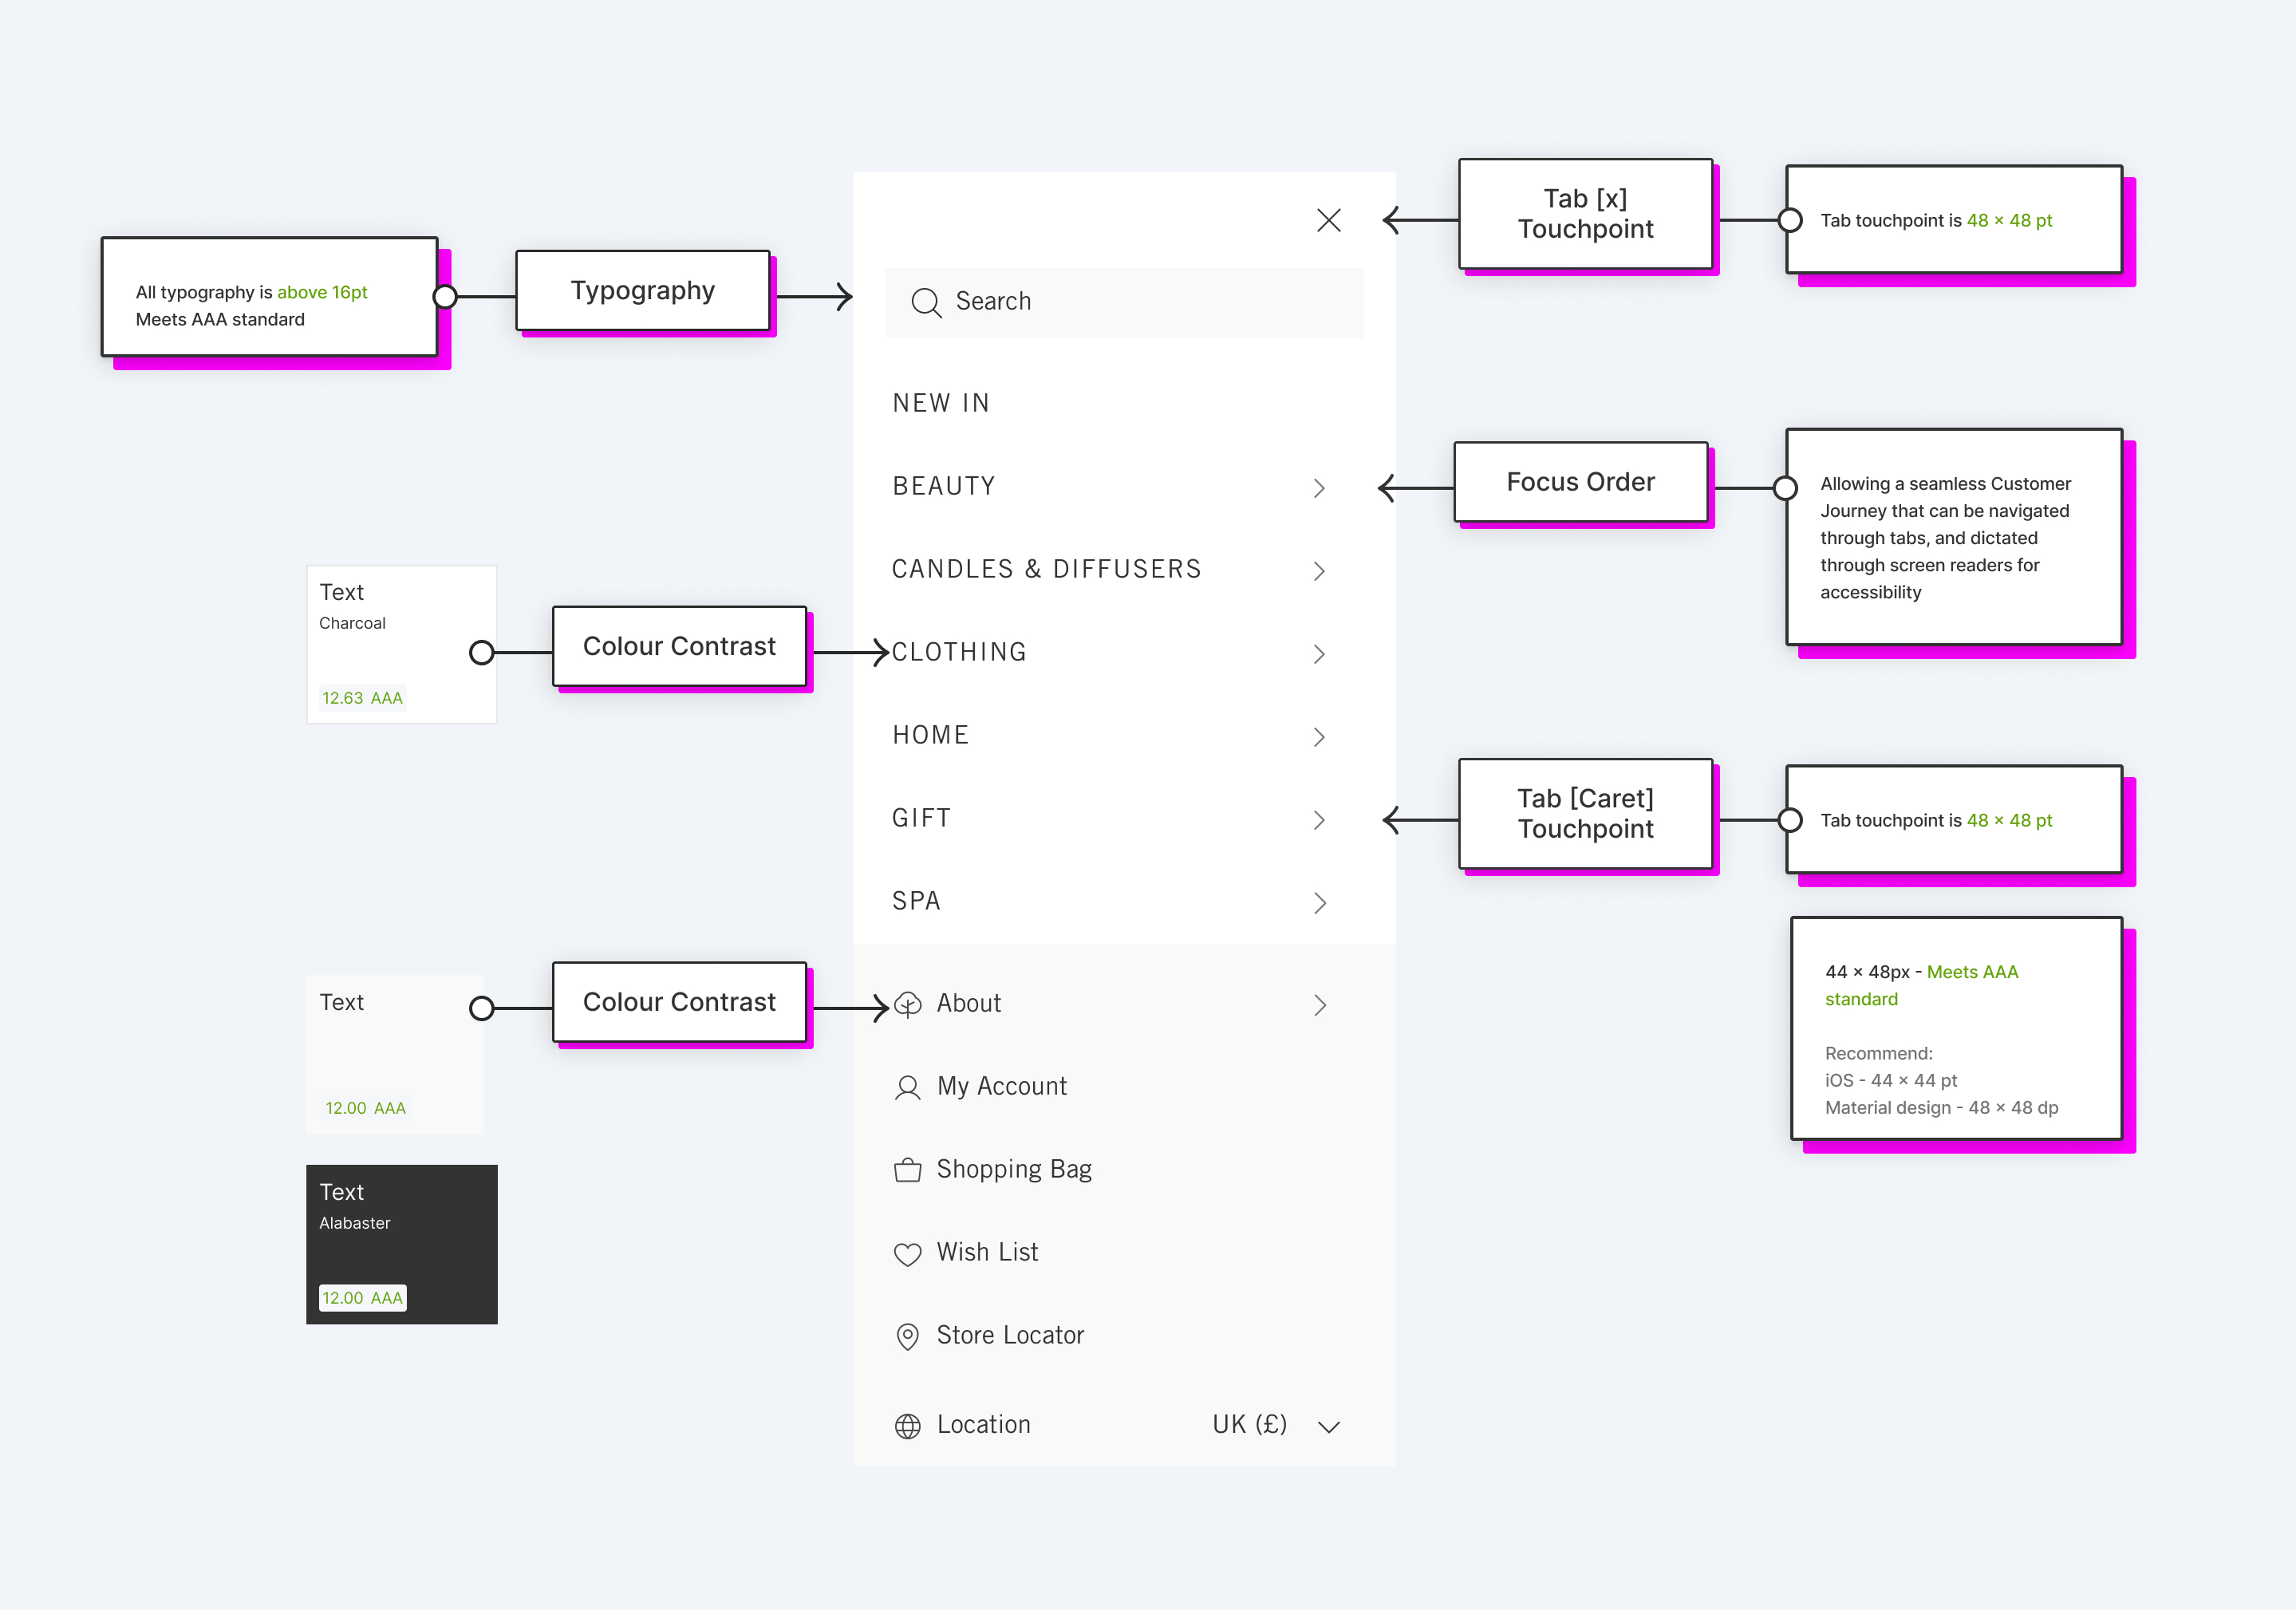Open the Shopping Bag icon
This screenshot has width=2296, height=1610.
click(908, 1169)
